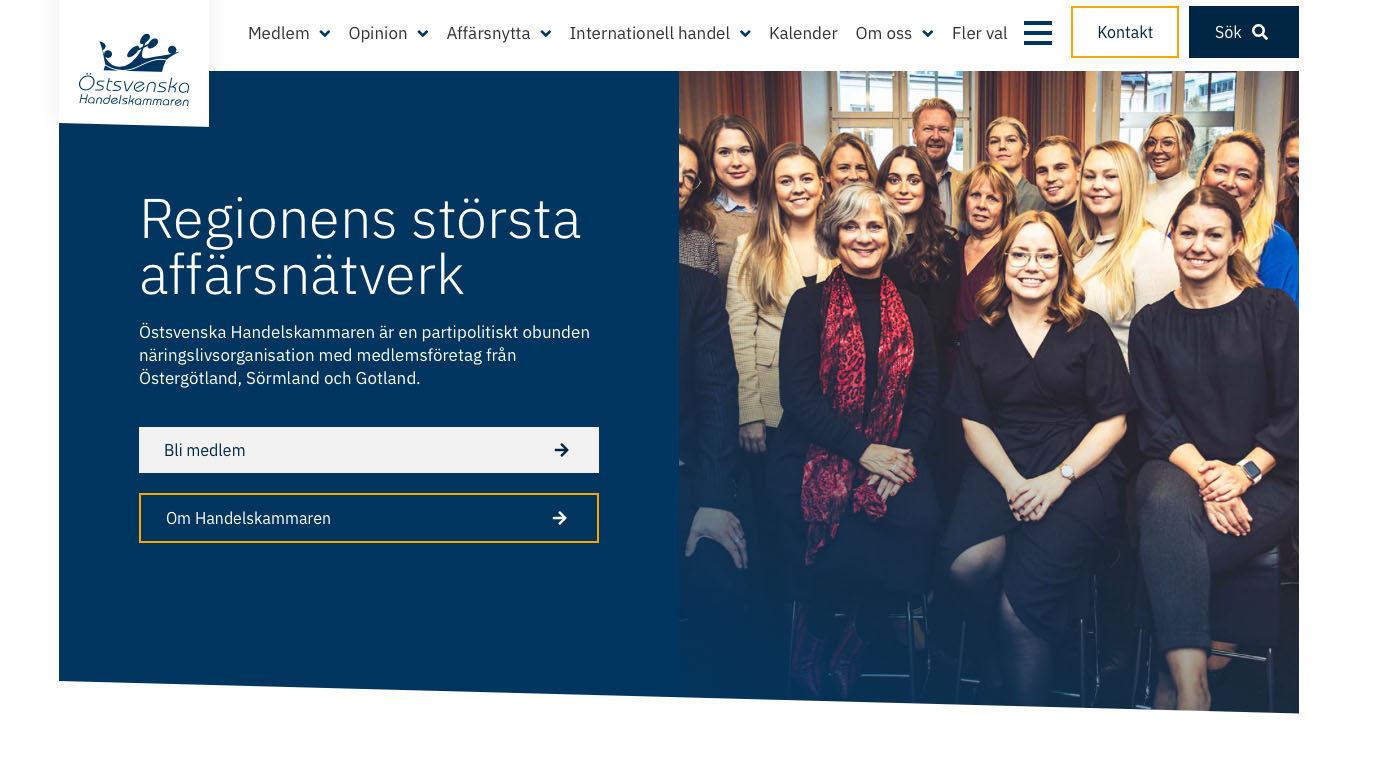1393x784 pixels.
Task: Expand the Affärsnytta dropdown chevron
Action: [546, 34]
